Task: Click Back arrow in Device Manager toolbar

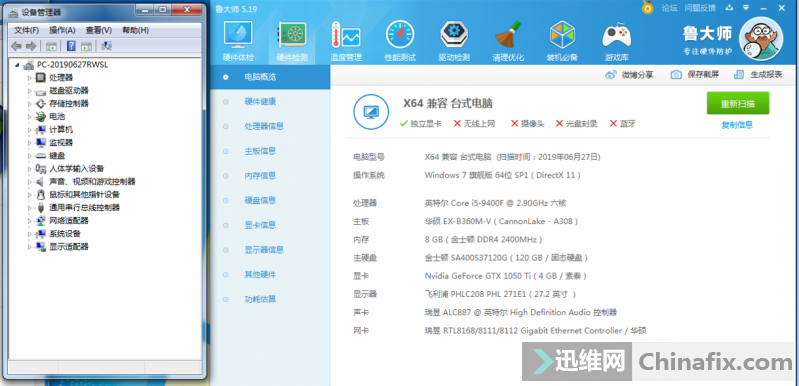Action: [x=16, y=46]
